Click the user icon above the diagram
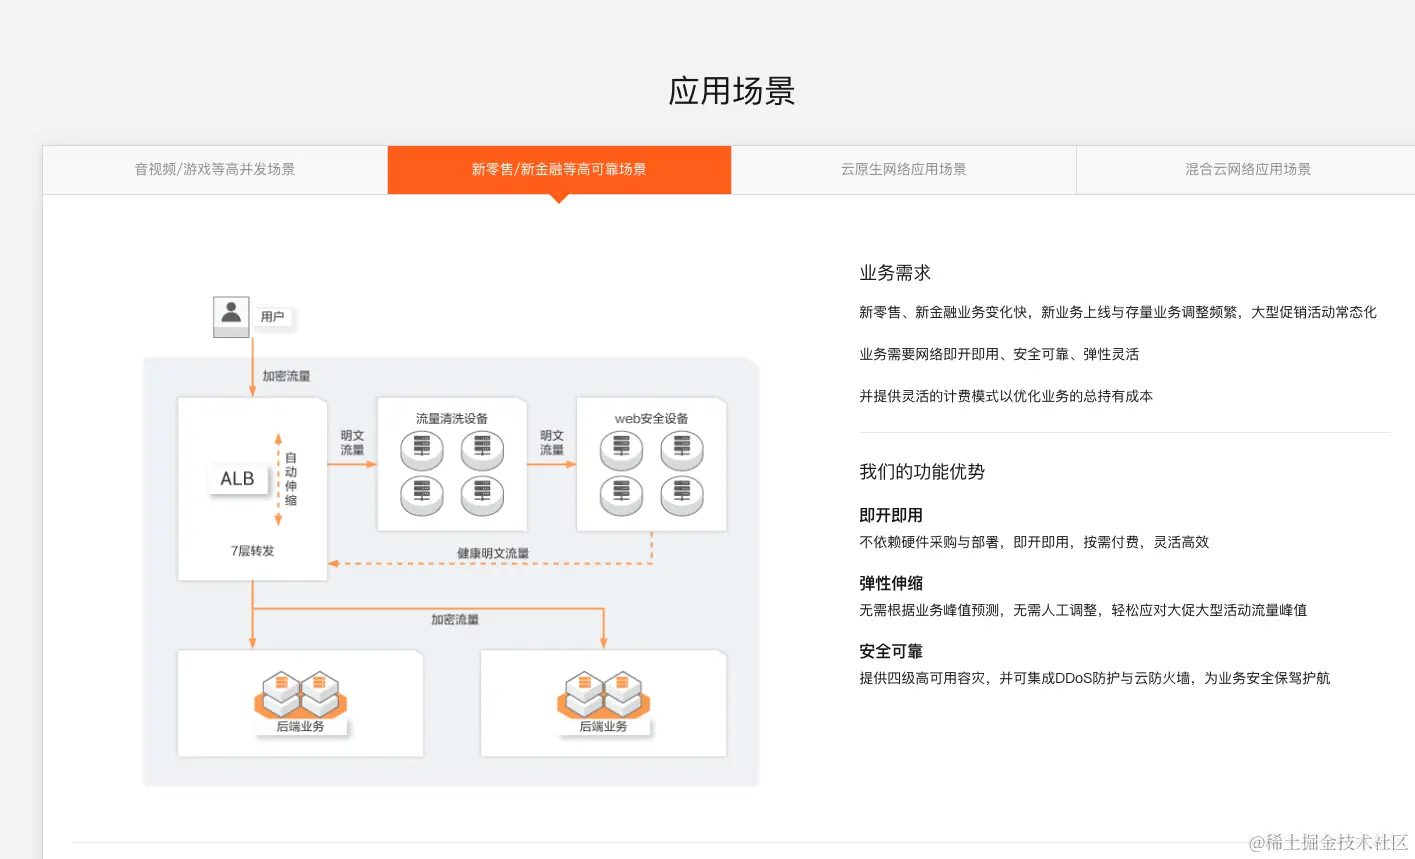The height and width of the screenshot is (859, 1415). pos(230,315)
